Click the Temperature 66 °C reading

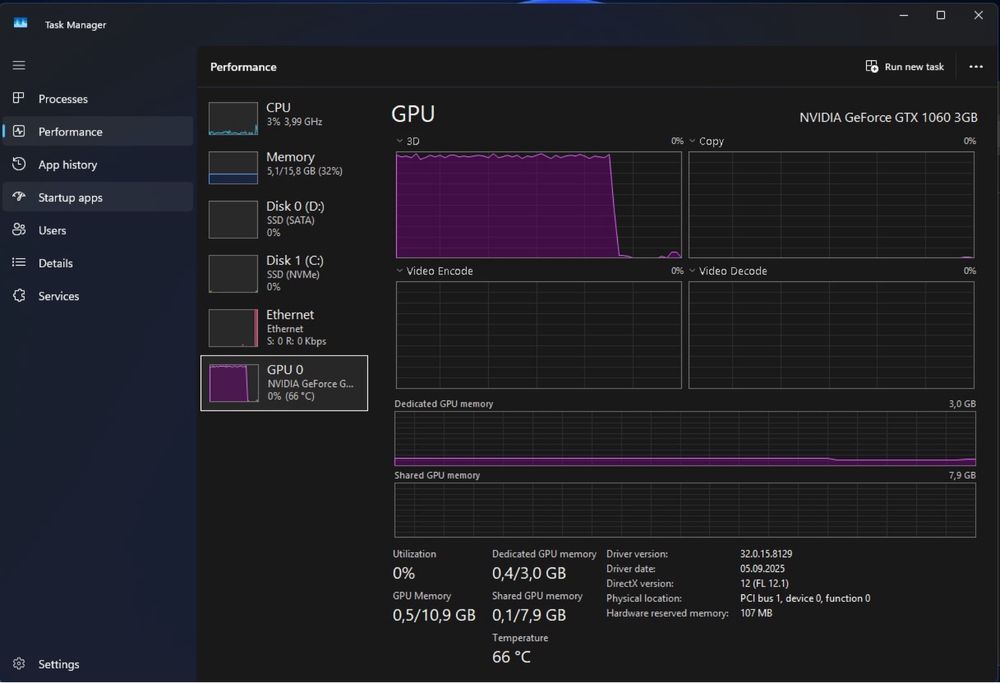click(x=511, y=656)
